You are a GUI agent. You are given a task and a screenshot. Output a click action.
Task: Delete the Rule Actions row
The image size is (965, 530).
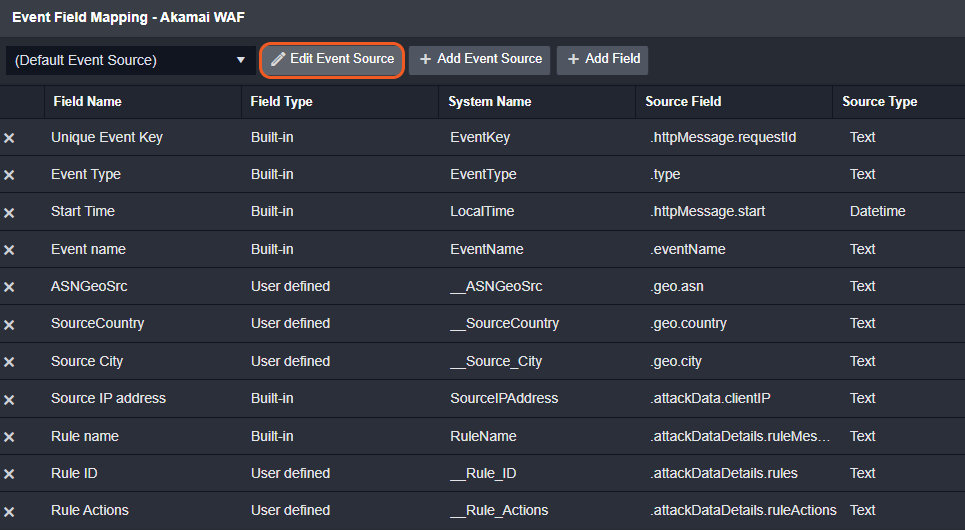coord(9,512)
